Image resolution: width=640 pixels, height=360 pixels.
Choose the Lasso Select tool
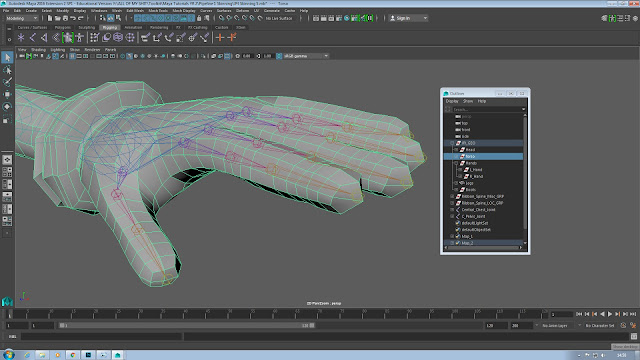tap(7, 70)
